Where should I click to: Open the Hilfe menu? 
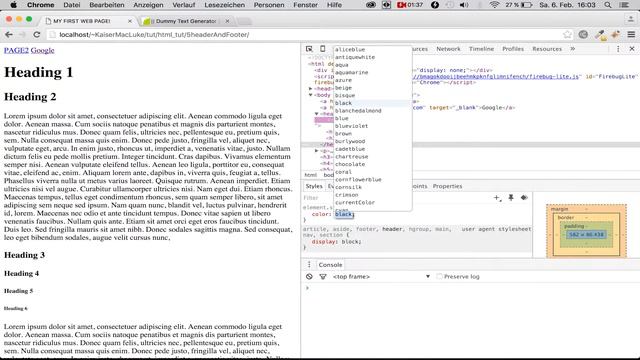(334, 5)
